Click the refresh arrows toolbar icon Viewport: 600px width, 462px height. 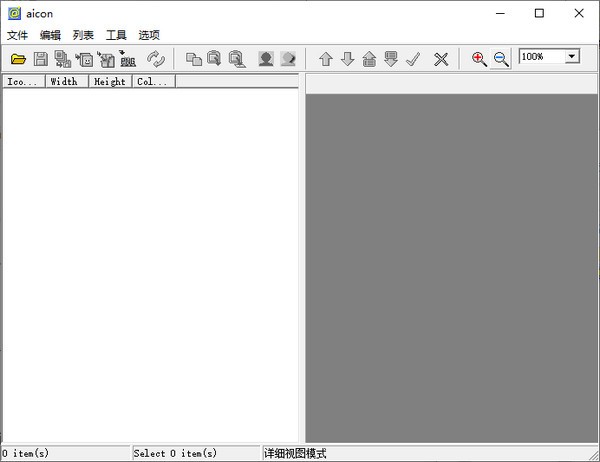click(155, 59)
